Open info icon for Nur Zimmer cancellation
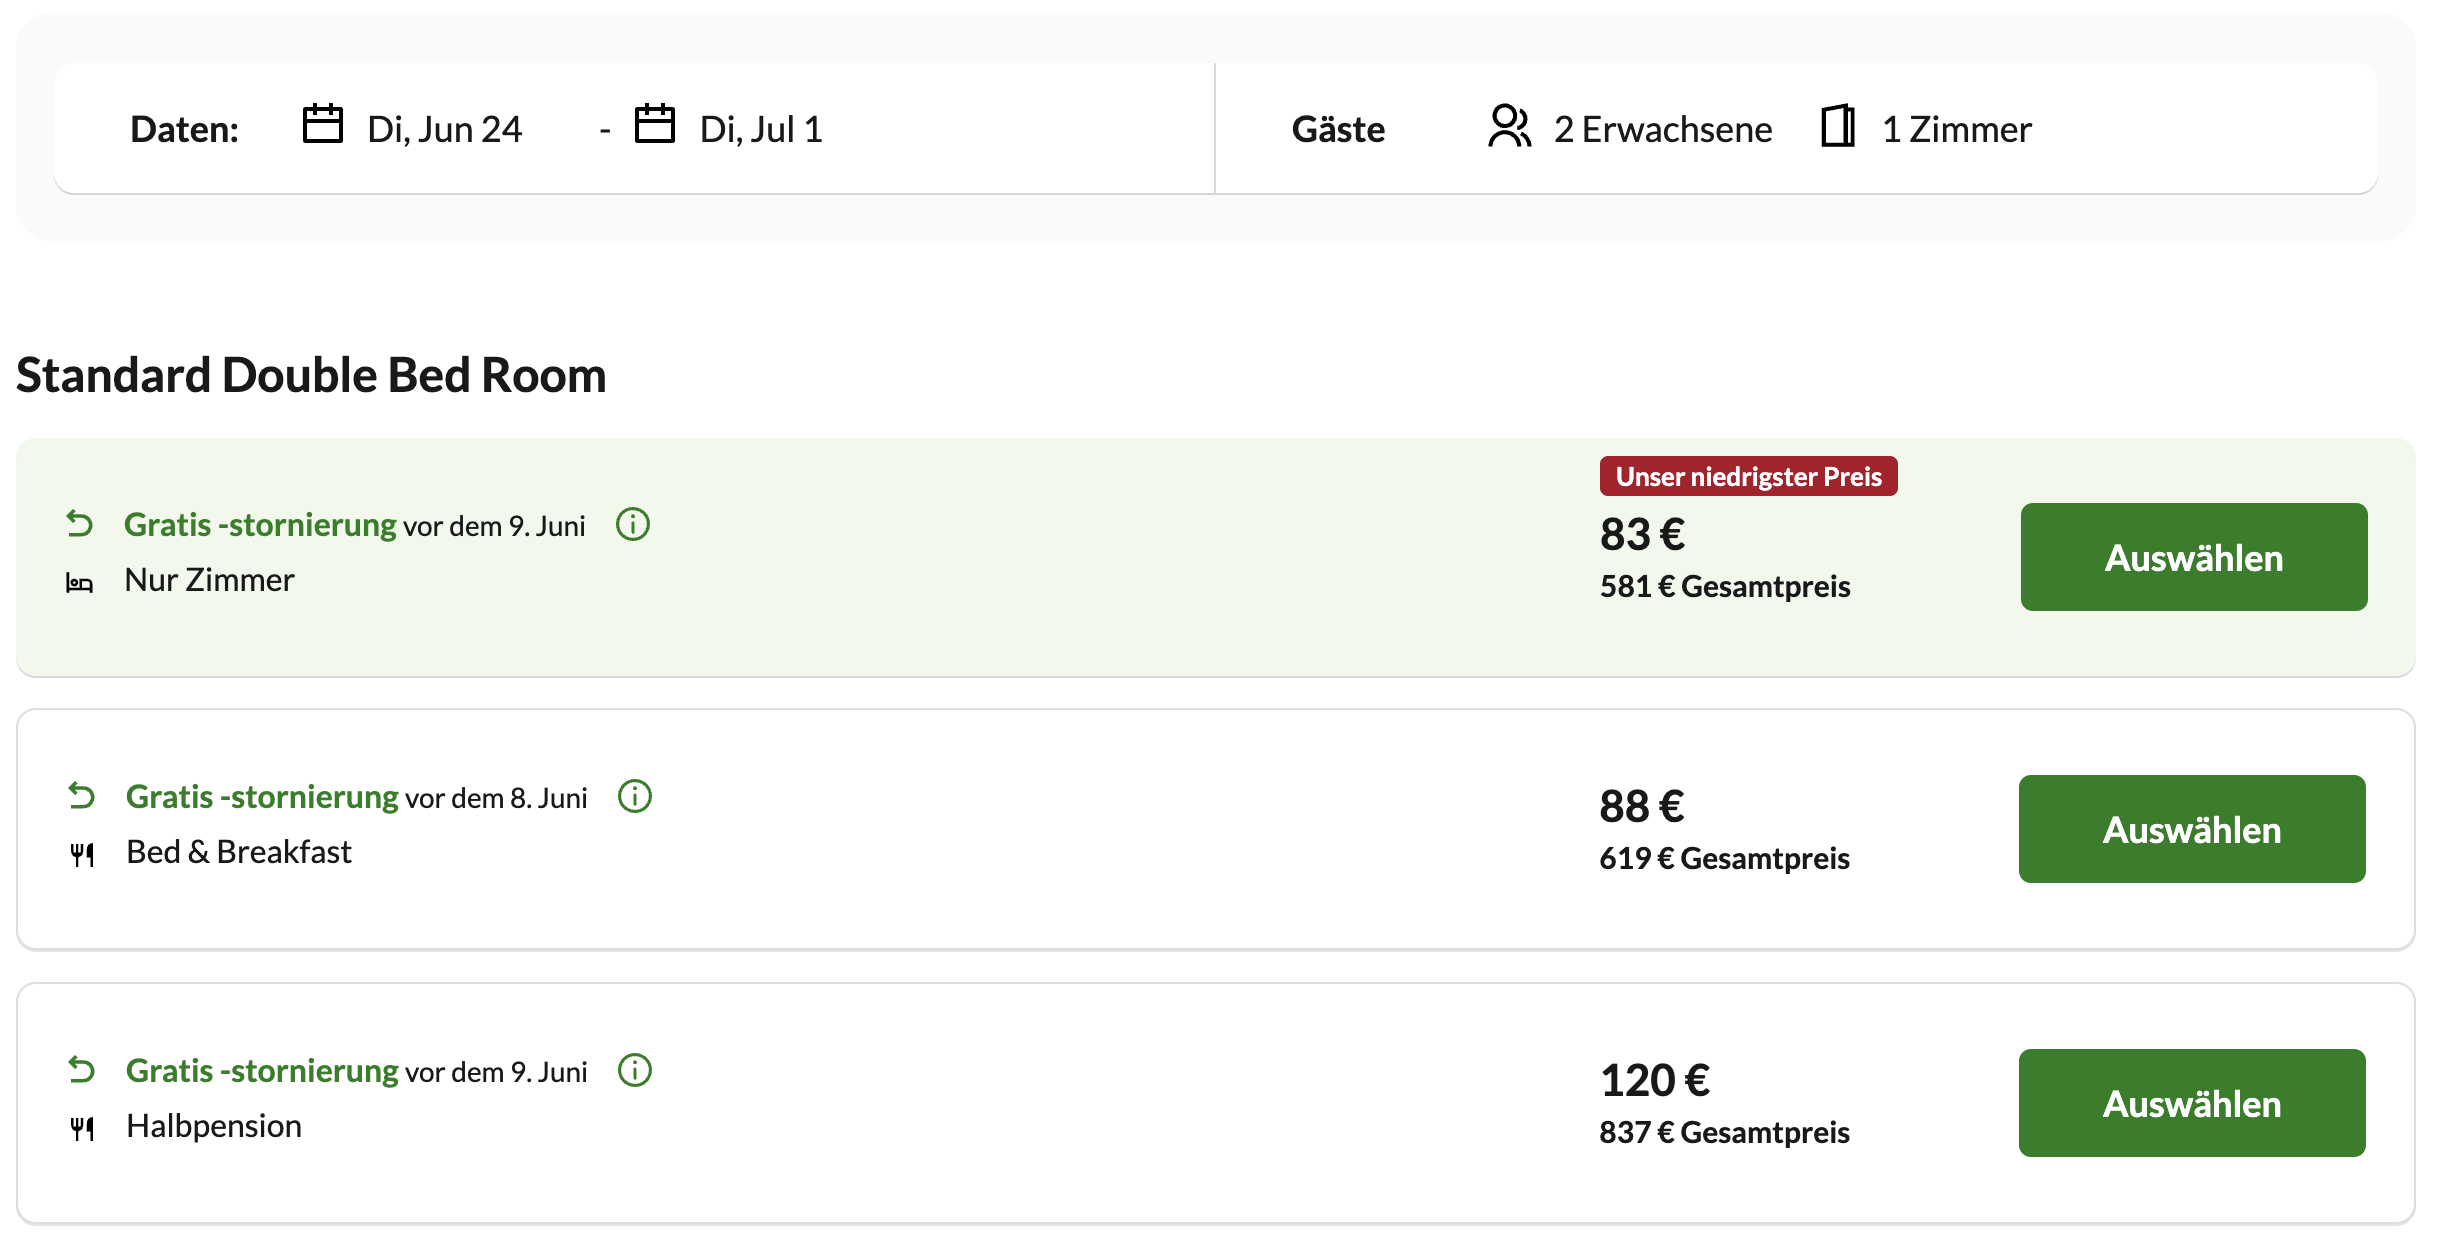Image resolution: width=2438 pixels, height=1244 pixels. coord(633,524)
